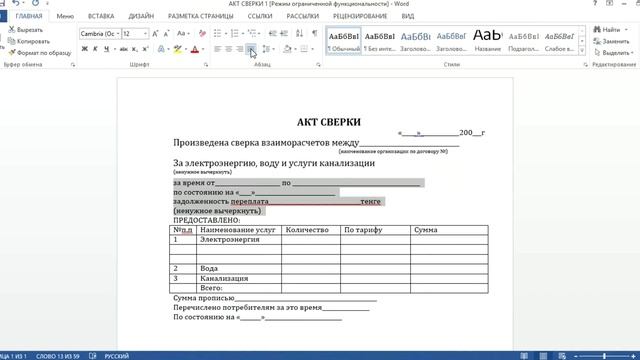Decrease font size with the smaller A icon
Image resolution: width=640 pixels, height=360 pixels.
point(167,34)
